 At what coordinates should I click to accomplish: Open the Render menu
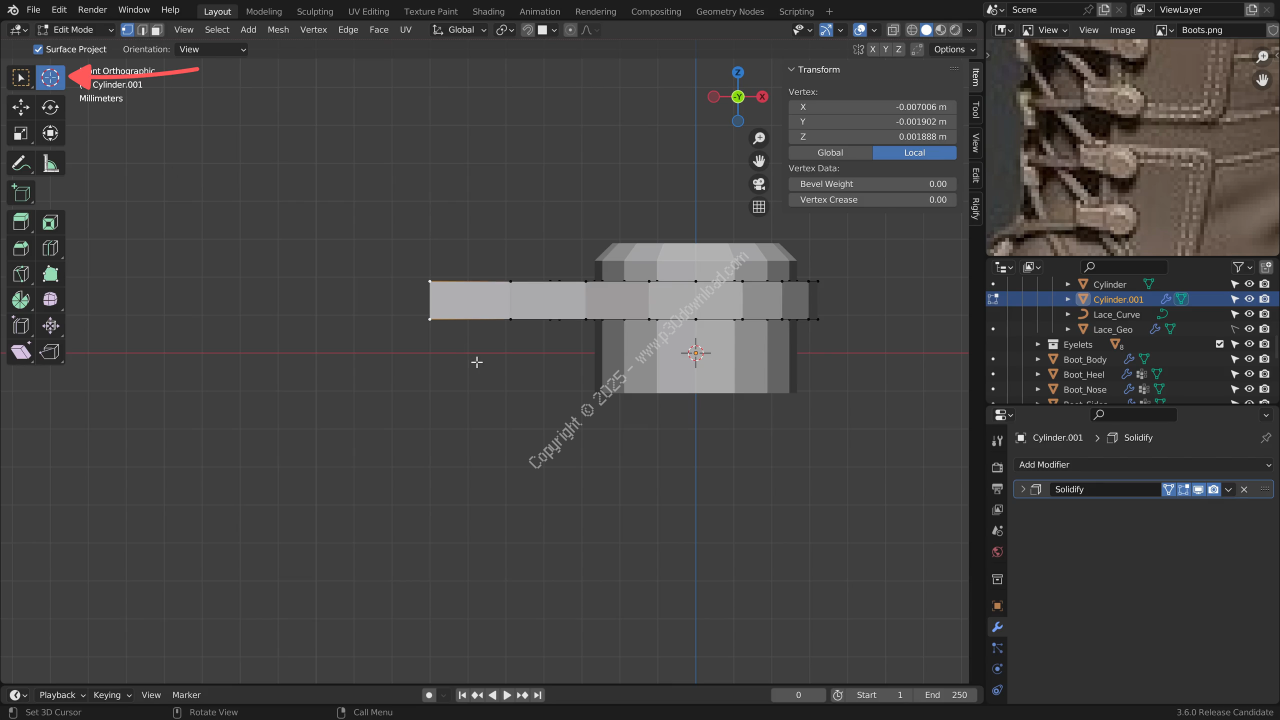pyautogui.click(x=92, y=10)
